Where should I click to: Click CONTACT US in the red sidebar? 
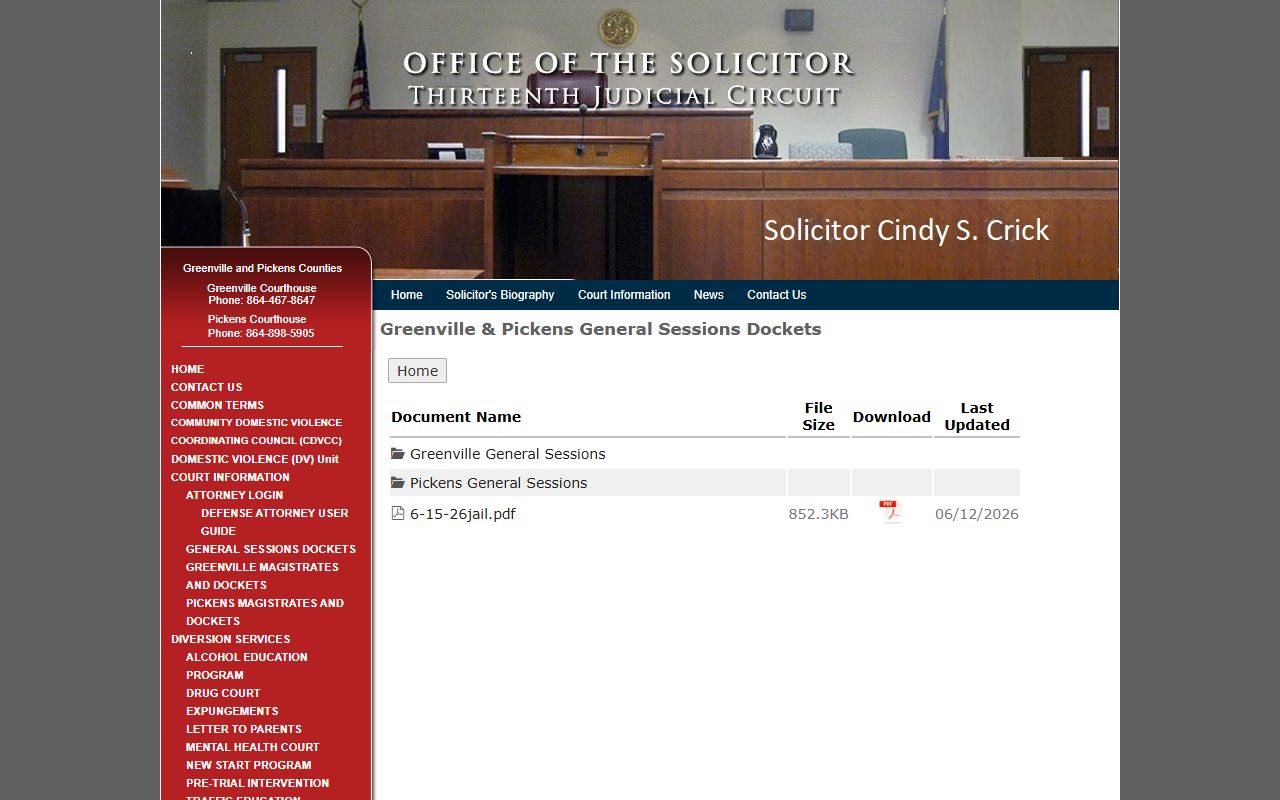pos(206,387)
